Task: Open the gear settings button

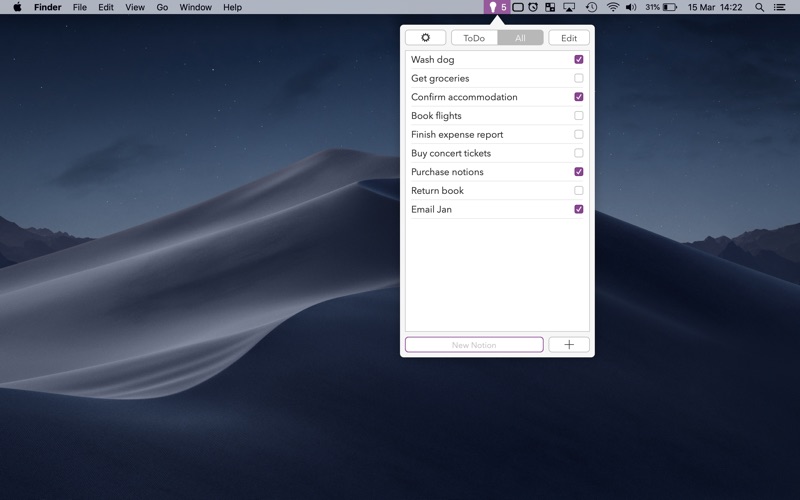Action: (426, 38)
